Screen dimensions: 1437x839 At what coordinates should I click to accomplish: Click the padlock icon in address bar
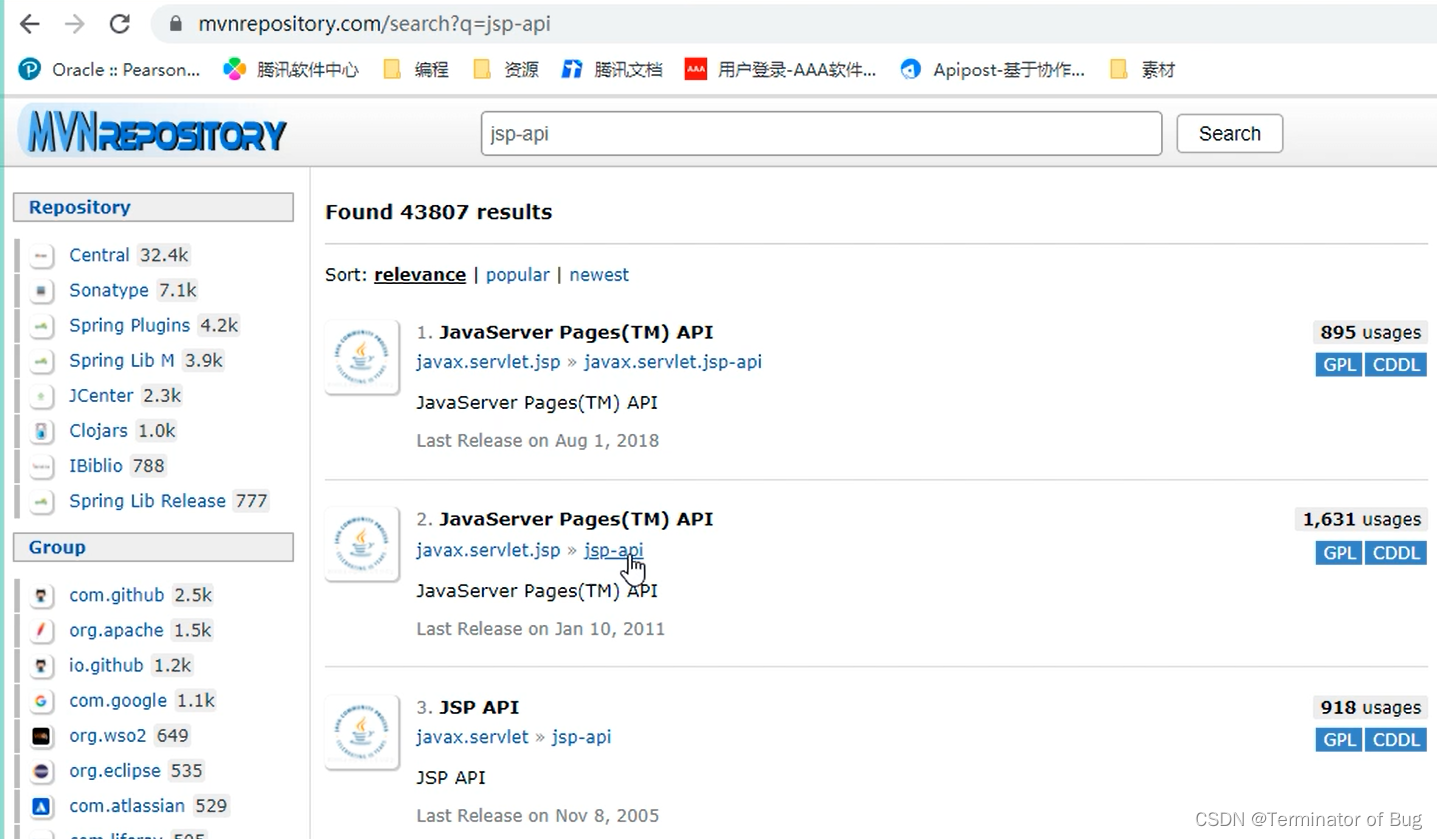176,24
